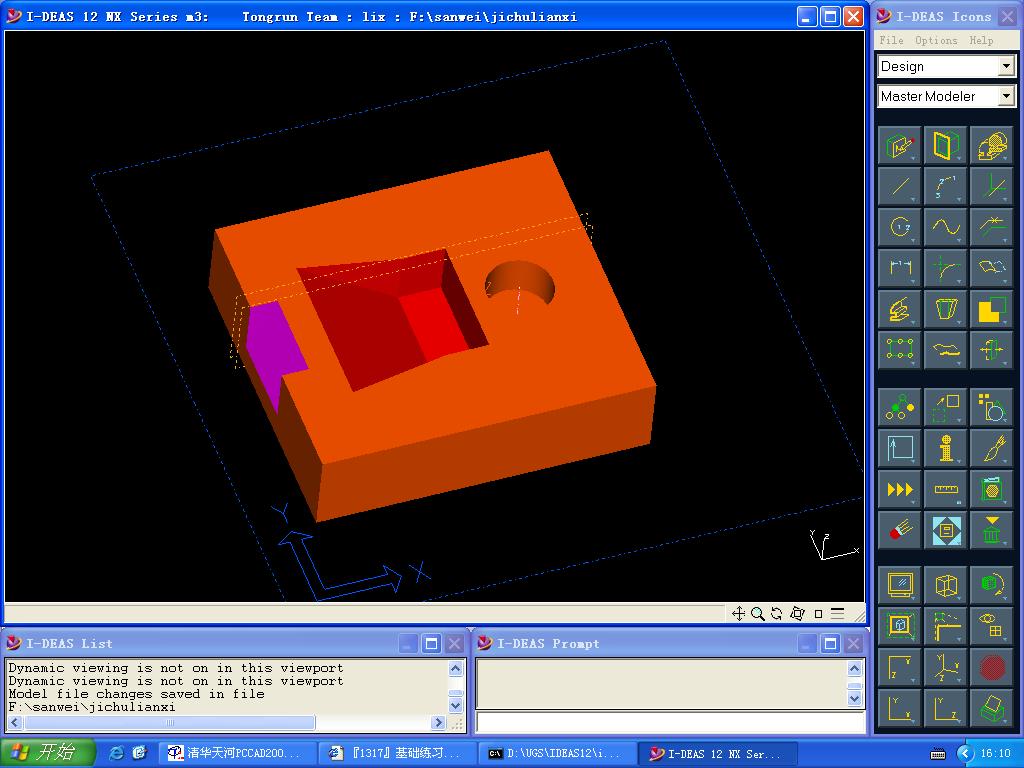The image size is (1024, 768).
Task: Click the I-DEAS Prompt input field
Action: coord(671,722)
